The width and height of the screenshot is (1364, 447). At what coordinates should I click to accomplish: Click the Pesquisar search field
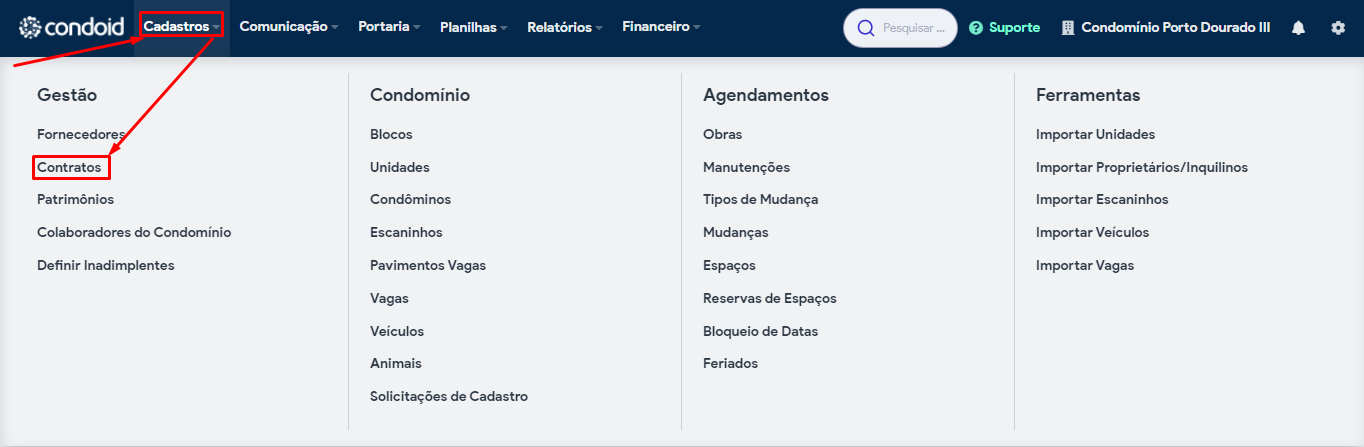[x=900, y=28]
